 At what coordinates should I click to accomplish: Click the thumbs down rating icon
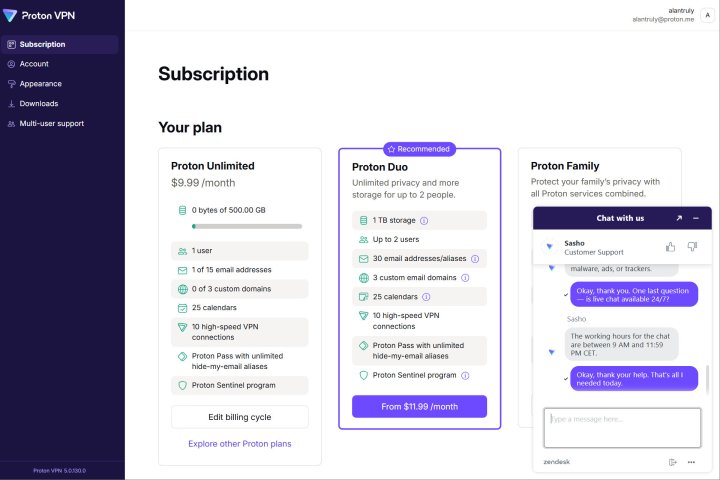692,246
